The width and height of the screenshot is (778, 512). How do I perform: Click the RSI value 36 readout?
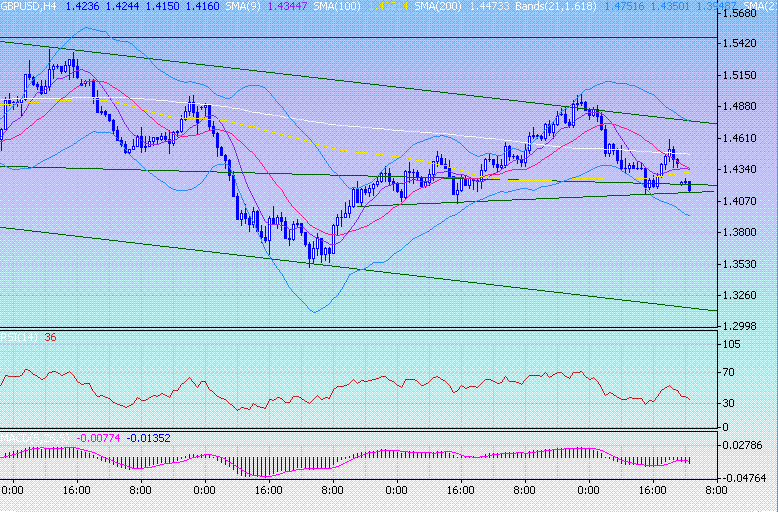[x=50, y=337]
